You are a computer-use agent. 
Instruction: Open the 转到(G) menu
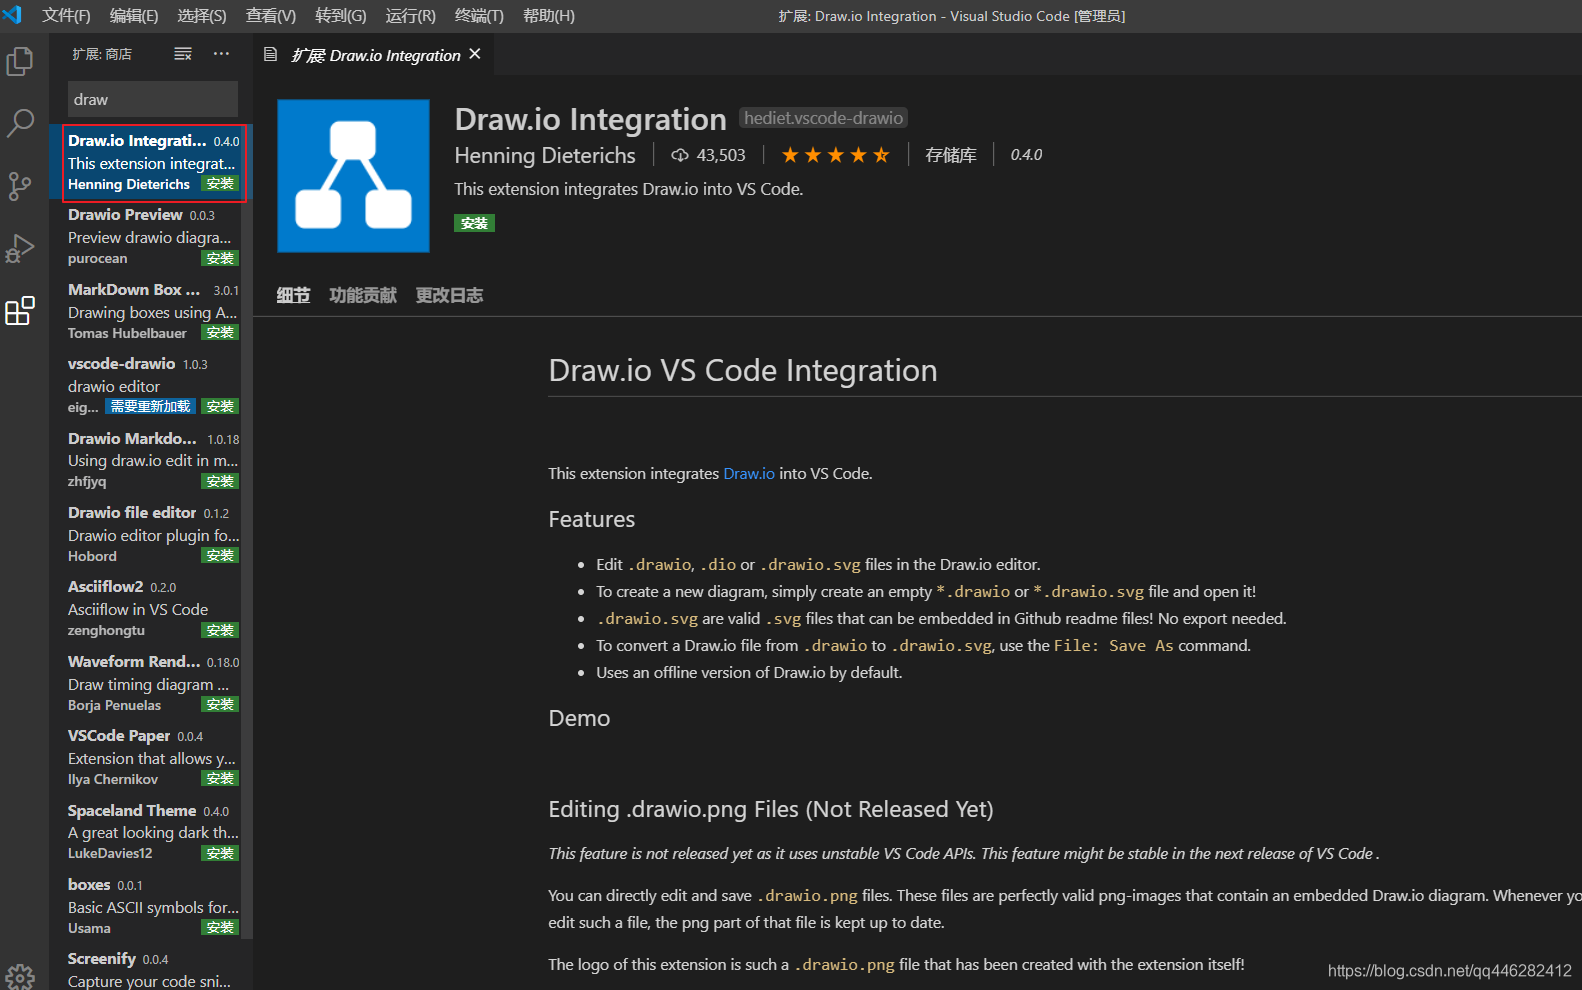pyautogui.click(x=340, y=16)
